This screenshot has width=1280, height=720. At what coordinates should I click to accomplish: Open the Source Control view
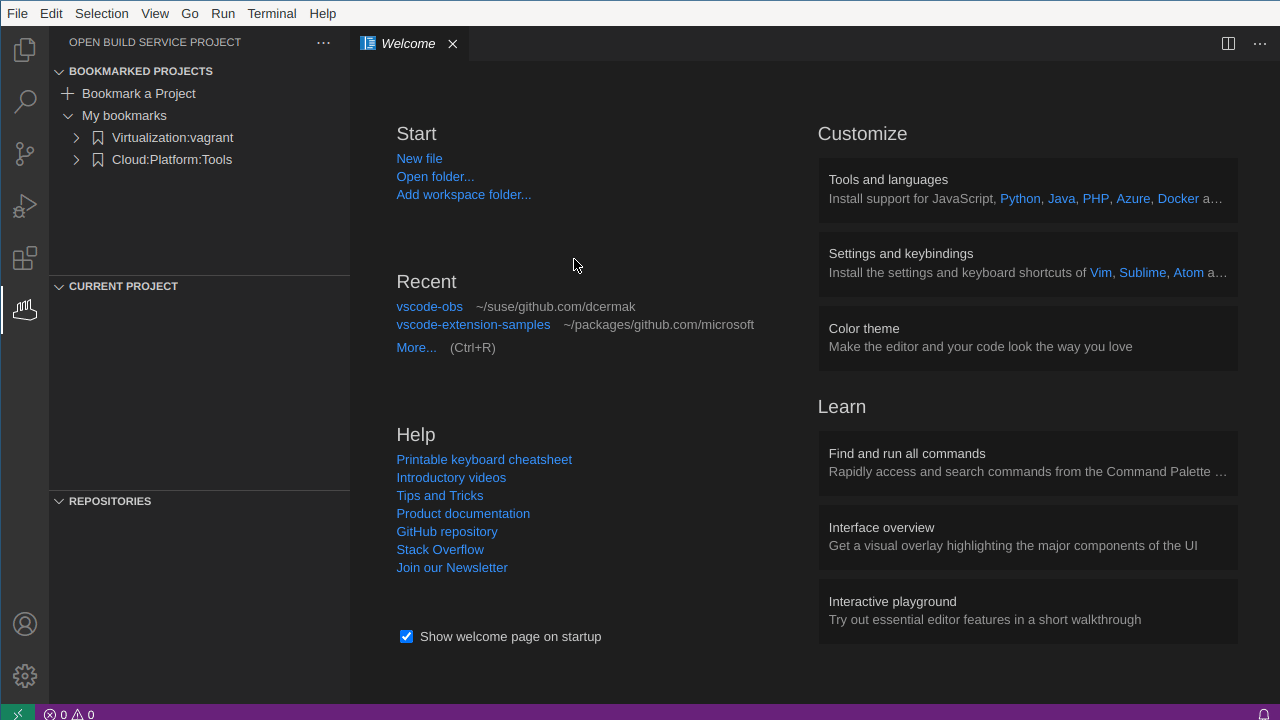(x=25, y=154)
